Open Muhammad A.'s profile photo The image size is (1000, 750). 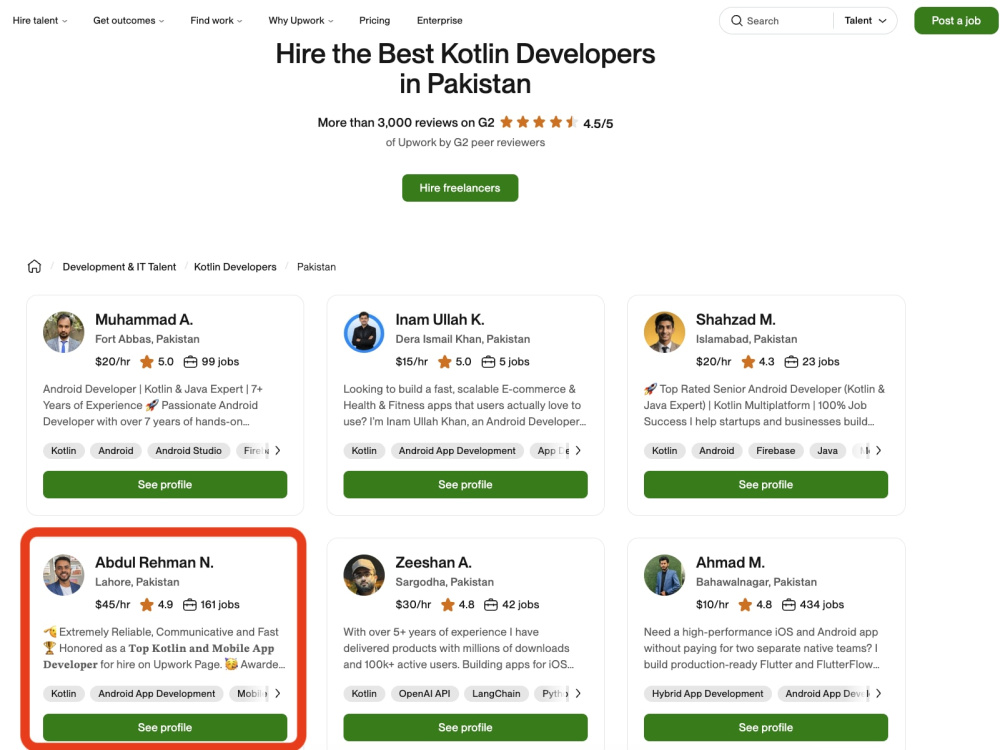(64, 332)
